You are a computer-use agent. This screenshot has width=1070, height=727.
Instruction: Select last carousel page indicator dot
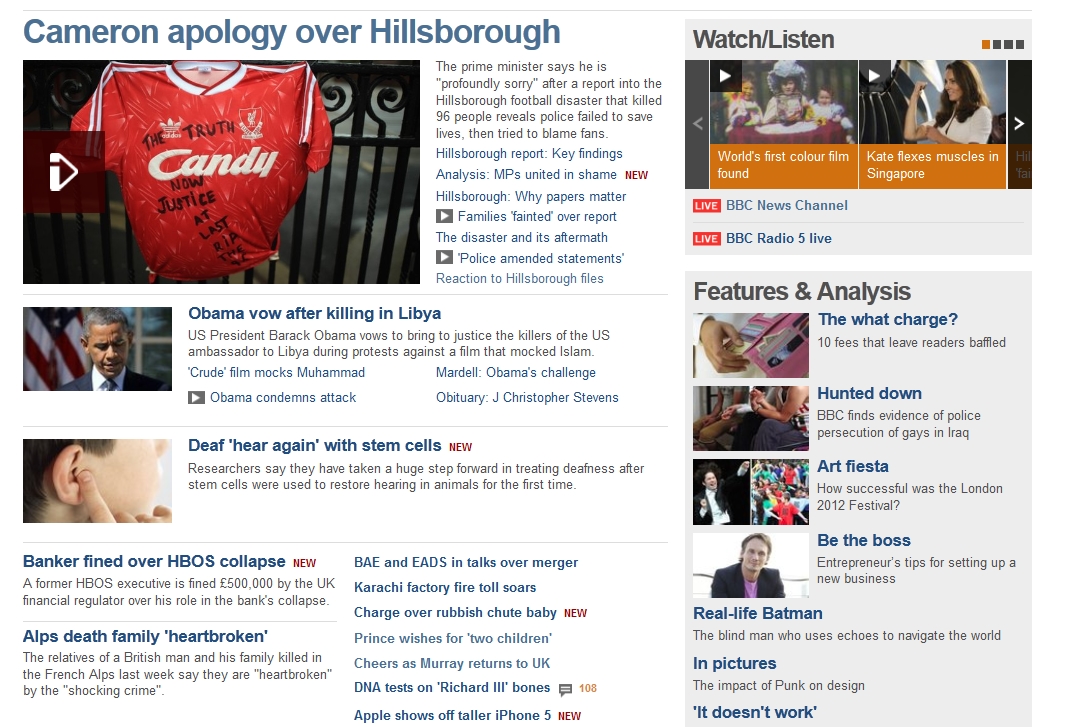[1020, 44]
